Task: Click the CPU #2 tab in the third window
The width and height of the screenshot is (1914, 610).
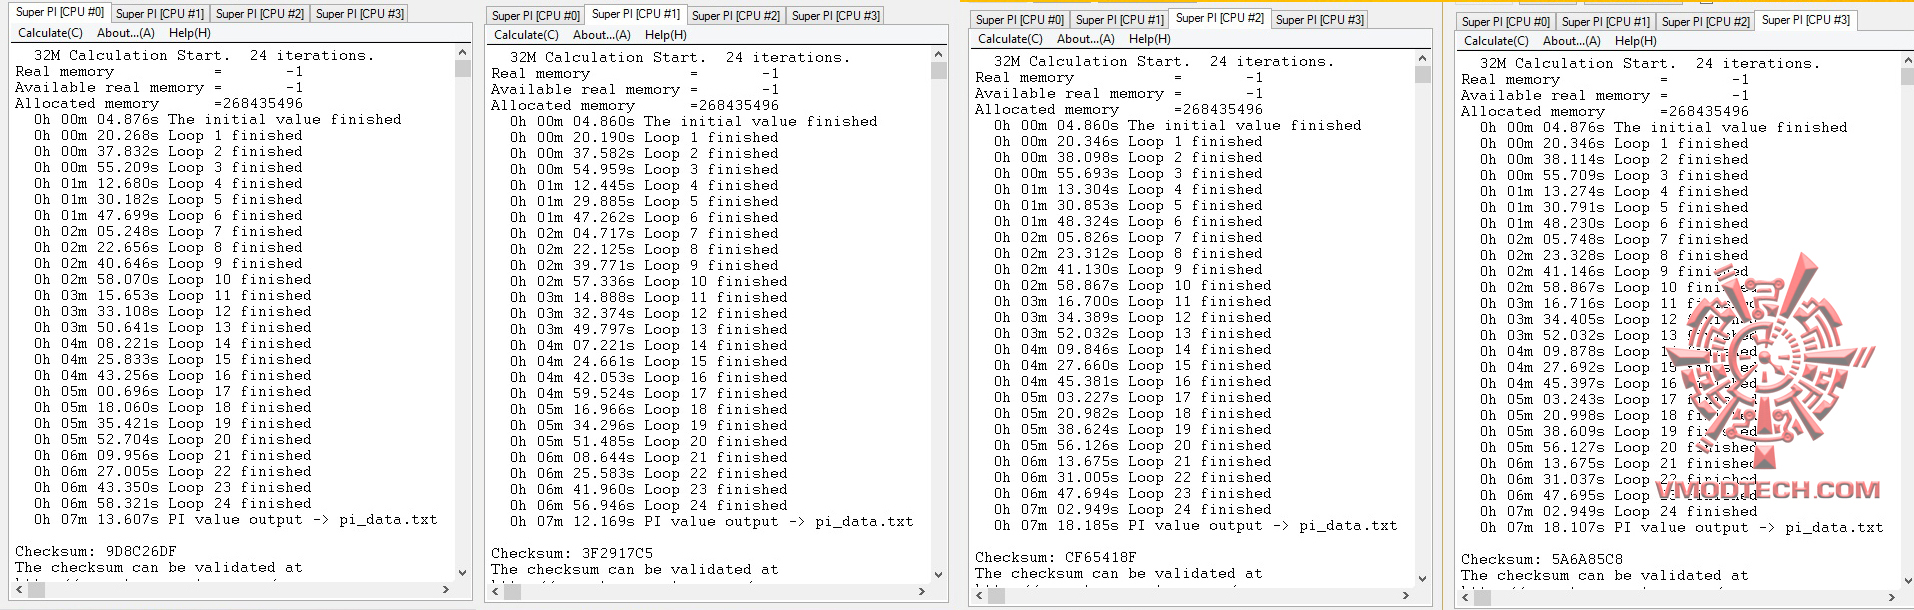Action: (x=1220, y=18)
